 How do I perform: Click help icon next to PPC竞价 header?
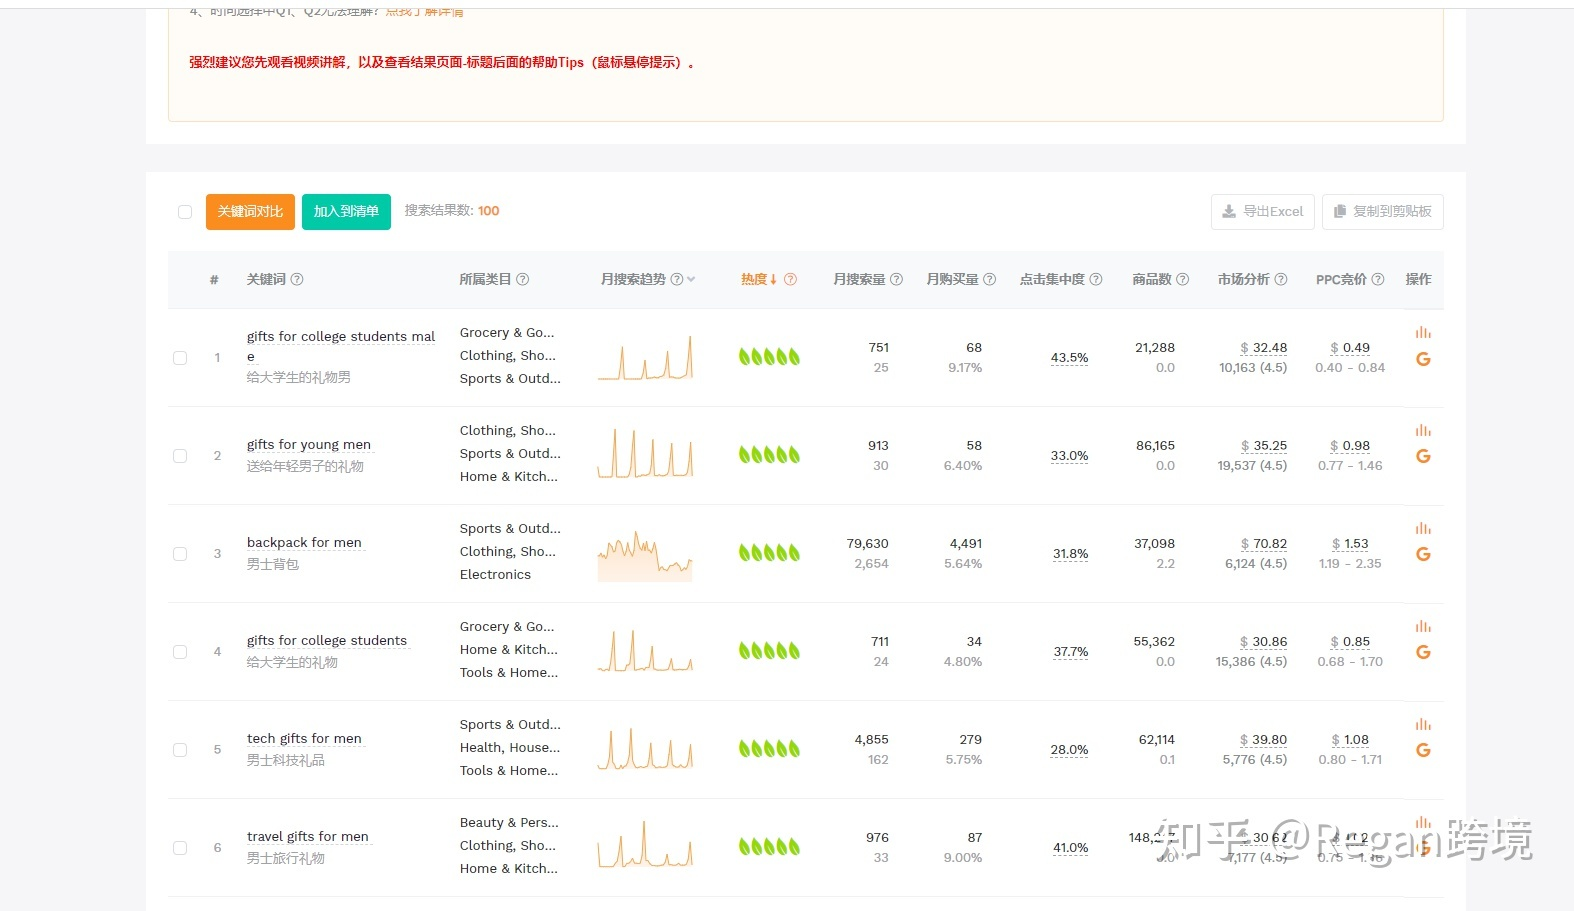point(1378,280)
